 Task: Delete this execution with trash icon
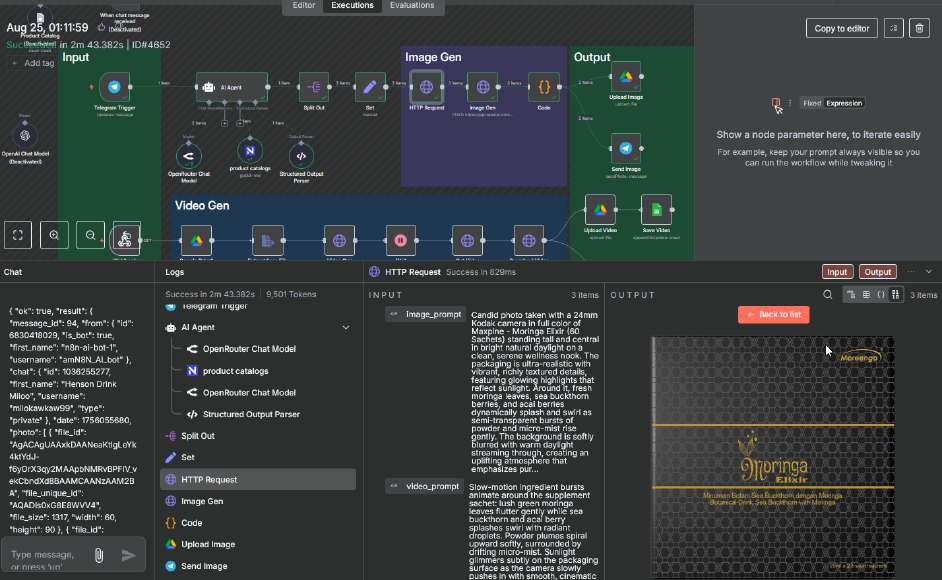point(919,28)
